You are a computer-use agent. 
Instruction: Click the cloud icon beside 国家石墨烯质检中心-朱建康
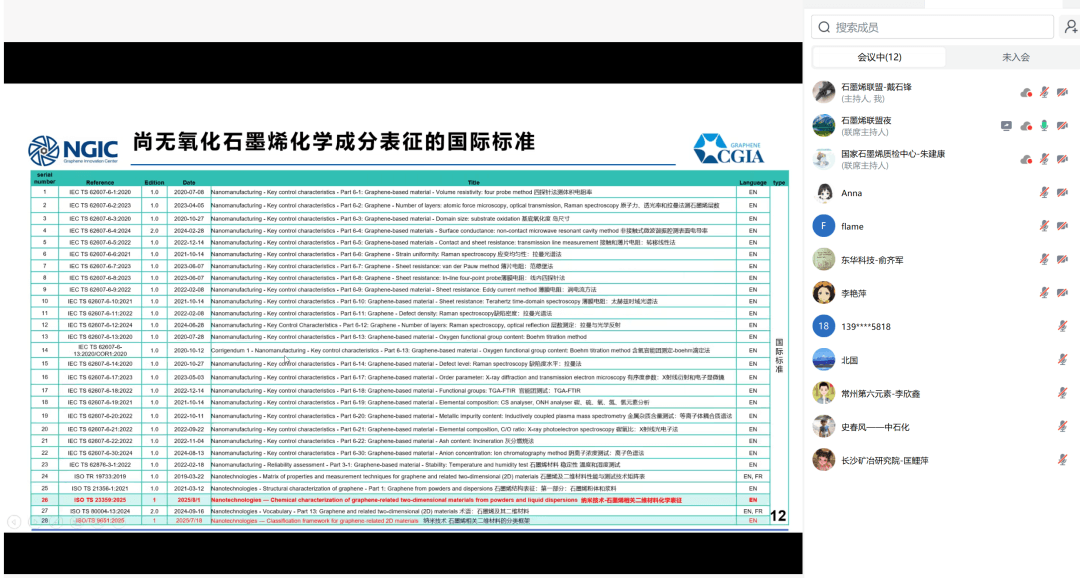1026,158
